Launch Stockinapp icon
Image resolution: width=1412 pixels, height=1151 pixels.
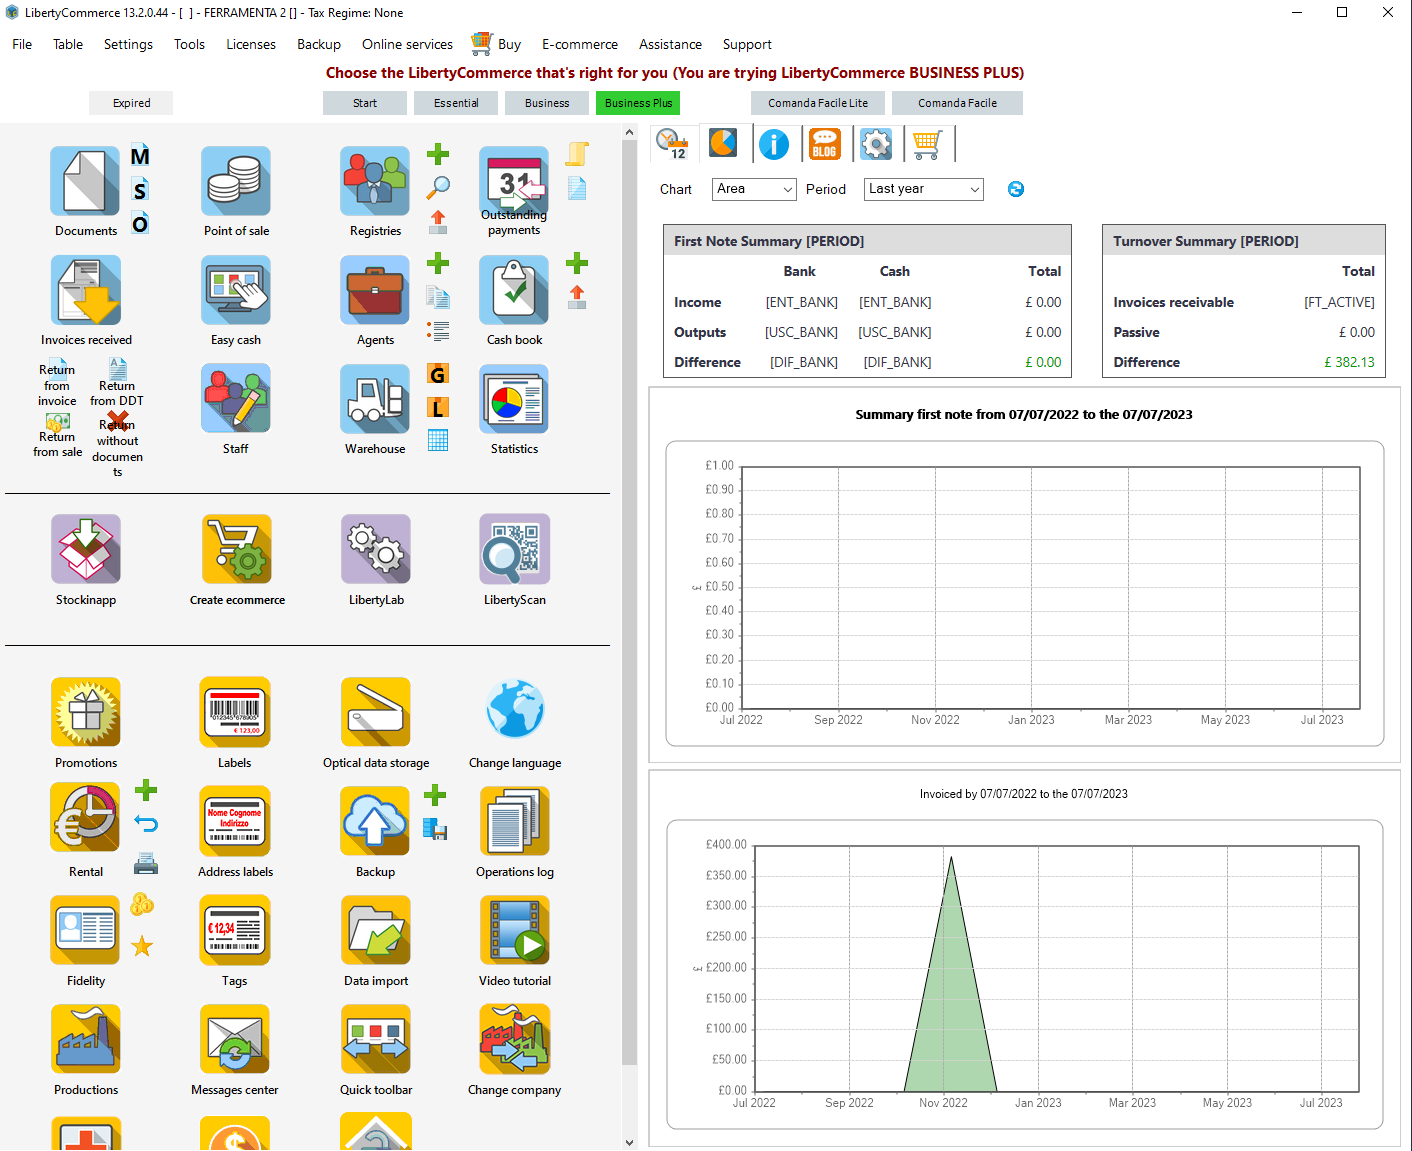85,549
